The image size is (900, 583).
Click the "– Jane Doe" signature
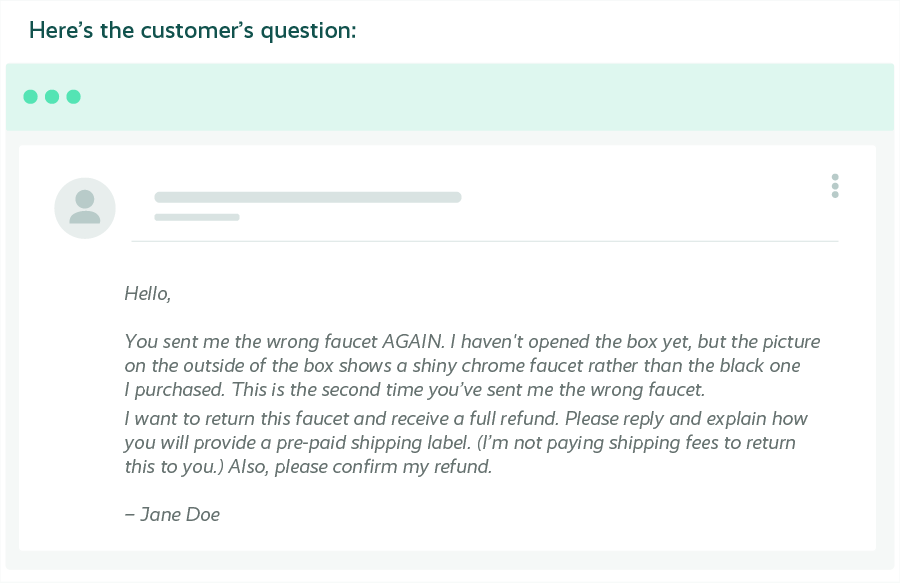(172, 514)
